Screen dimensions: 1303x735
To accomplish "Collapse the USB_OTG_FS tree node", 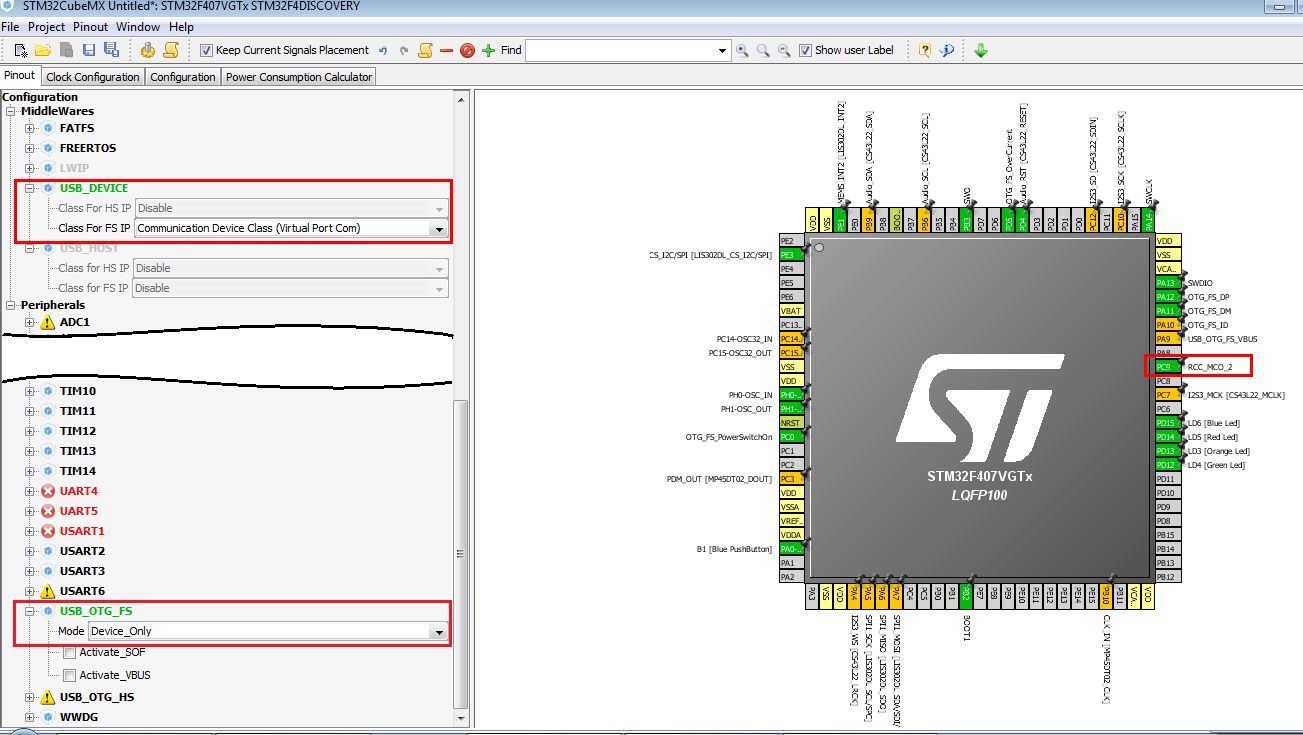I will pyautogui.click(x=30, y=611).
